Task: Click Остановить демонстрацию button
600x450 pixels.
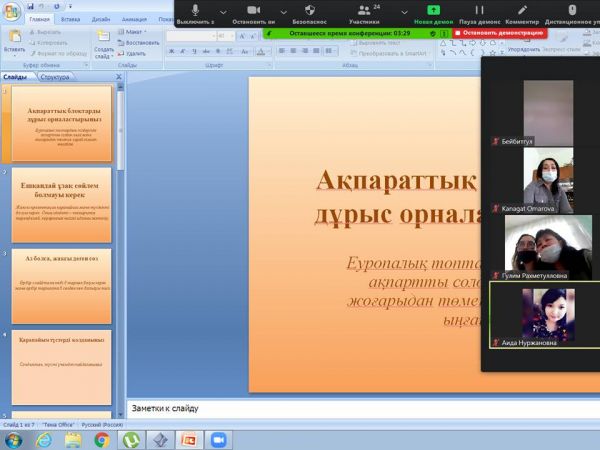Action: (x=498, y=32)
